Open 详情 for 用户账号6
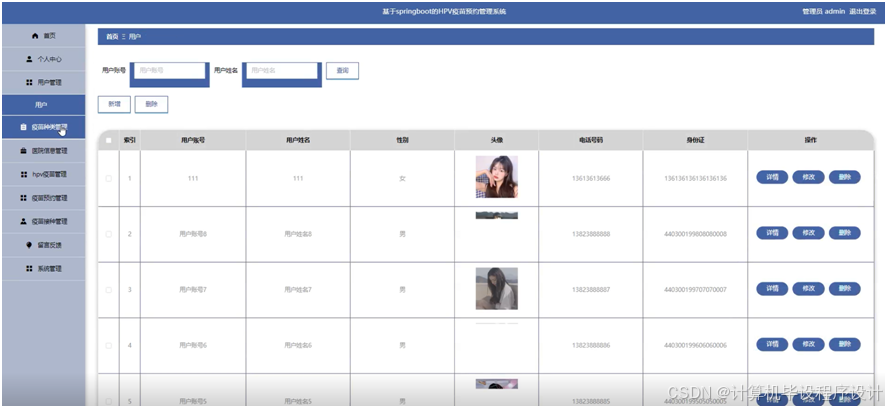 tap(772, 344)
